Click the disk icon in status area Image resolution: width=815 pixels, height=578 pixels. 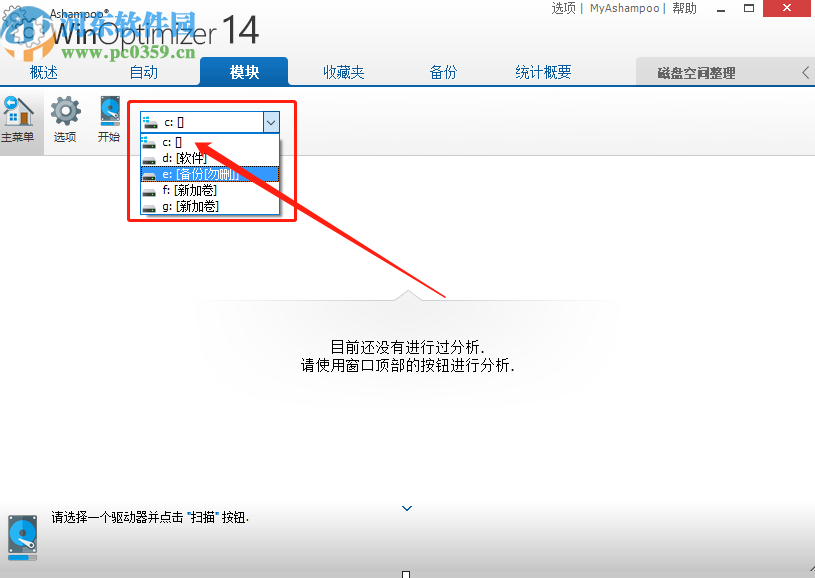(x=22, y=537)
